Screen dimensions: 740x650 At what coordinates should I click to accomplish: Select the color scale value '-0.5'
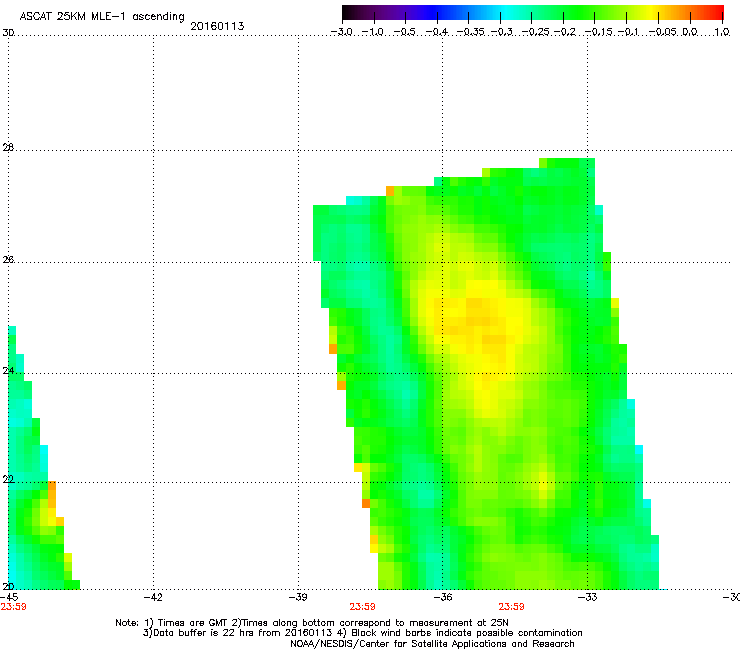tap(404, 32)
